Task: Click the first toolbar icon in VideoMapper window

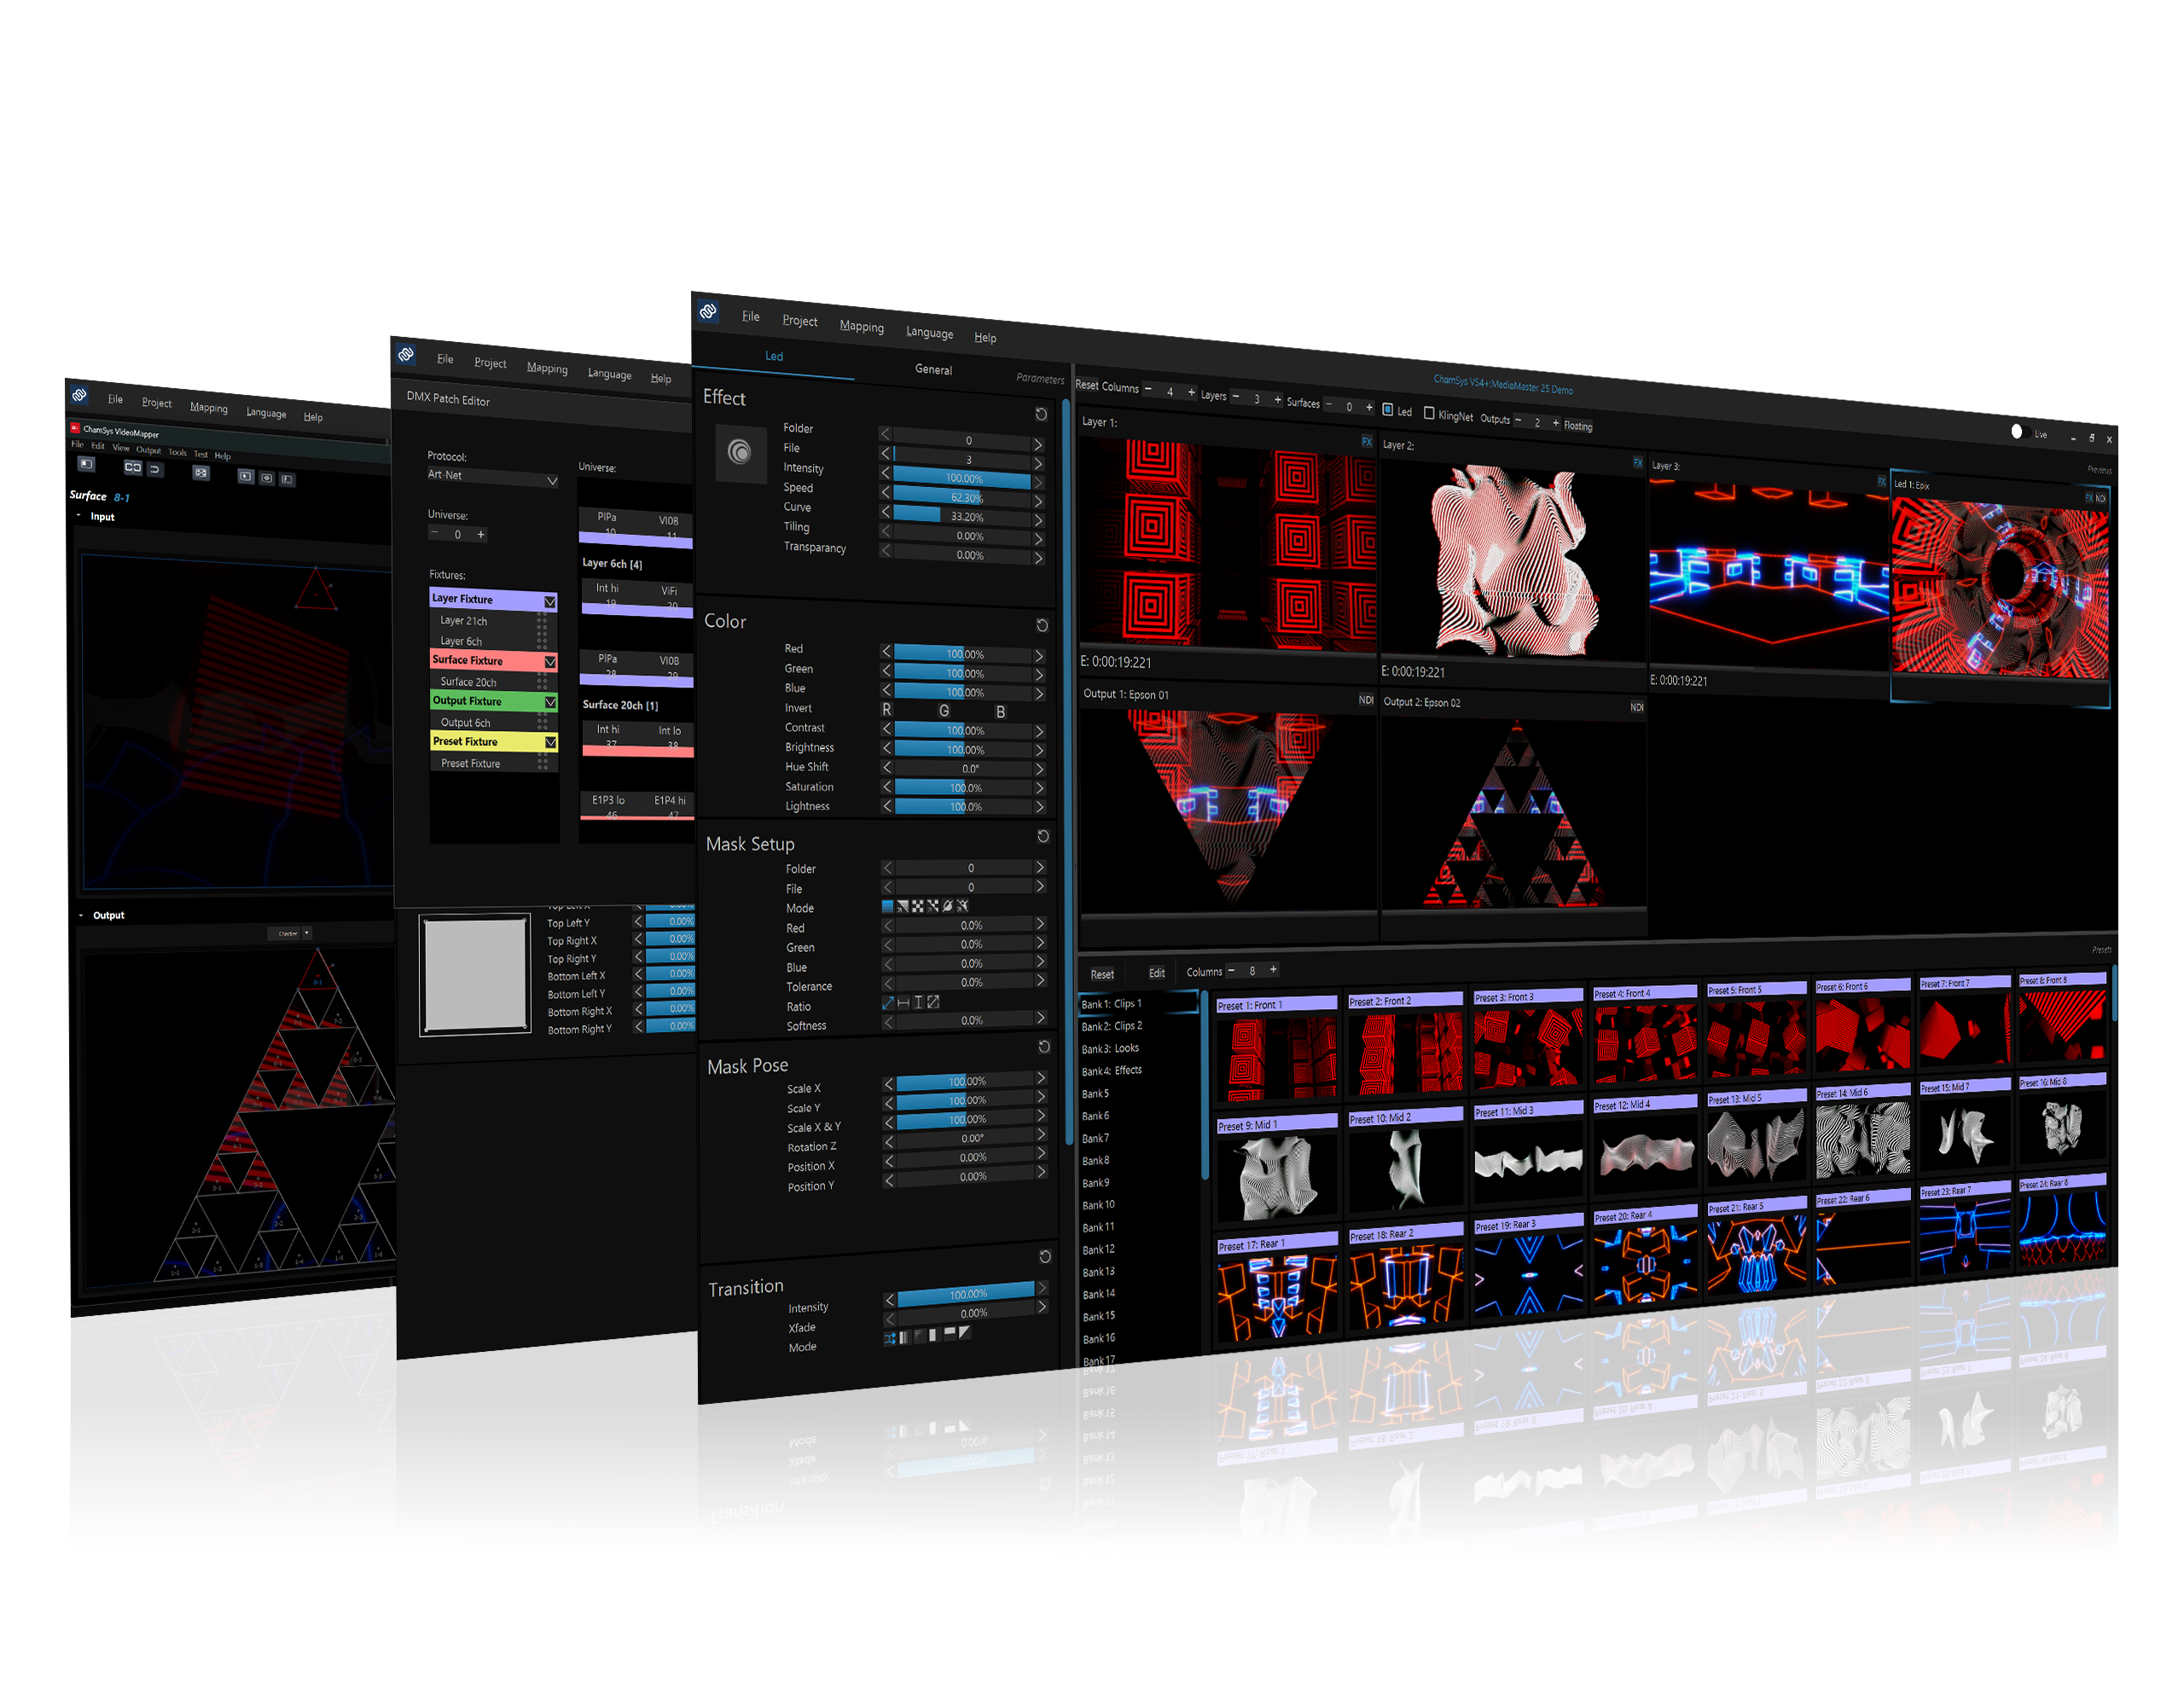Action: click(x=86, y=463)
